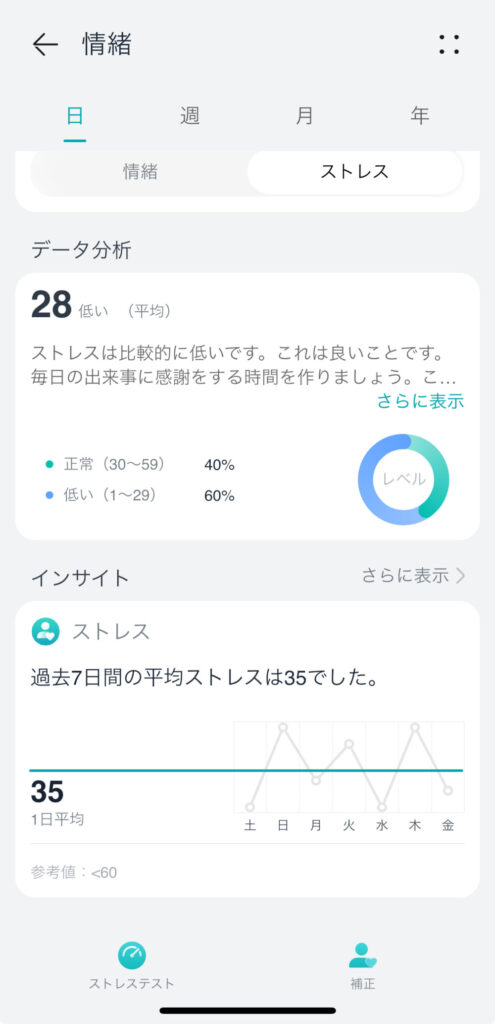Open the 過去7日間の平均ストレス insight card
Screen dimensions: 495x1024
tap(247, 749)
